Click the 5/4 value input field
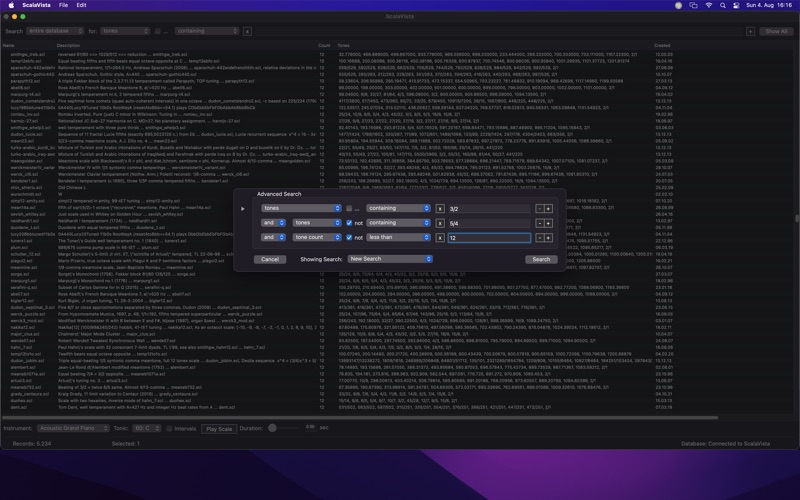 tap(489, 223)
